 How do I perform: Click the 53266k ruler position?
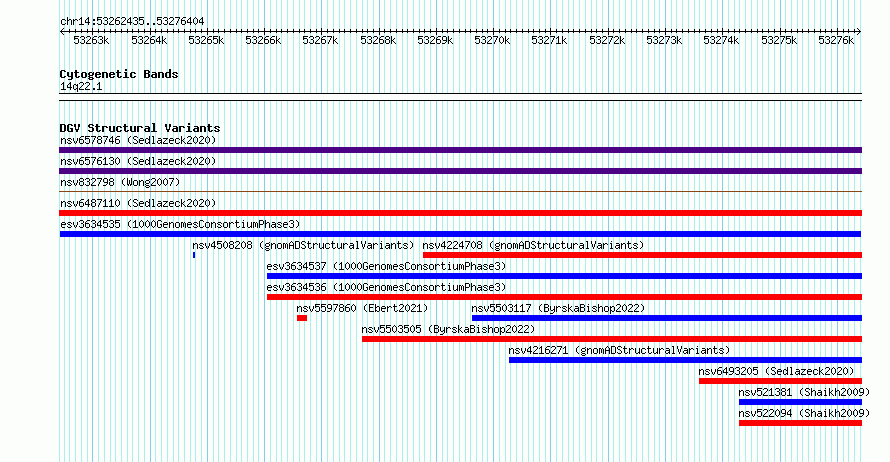point(263,40)
